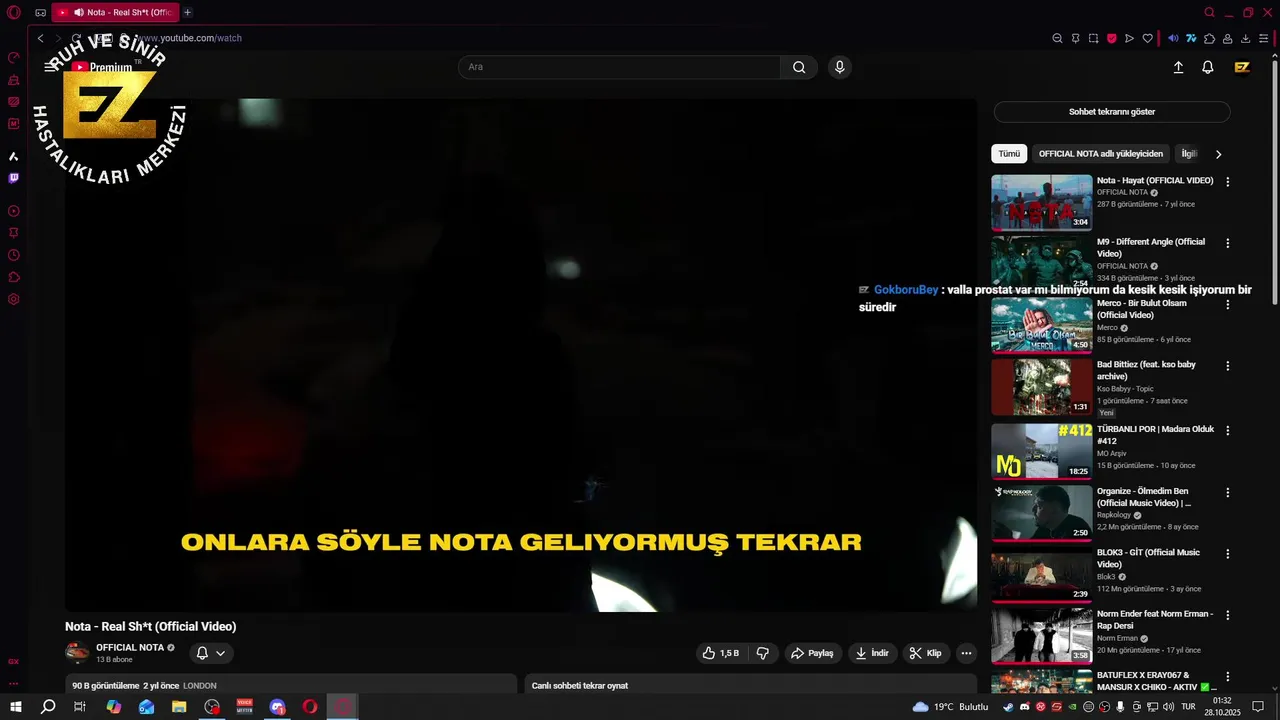Viewport: 1280px width, 720px height.
Task: Search with the YouTube magnifier button
Action: pos(799,67)
